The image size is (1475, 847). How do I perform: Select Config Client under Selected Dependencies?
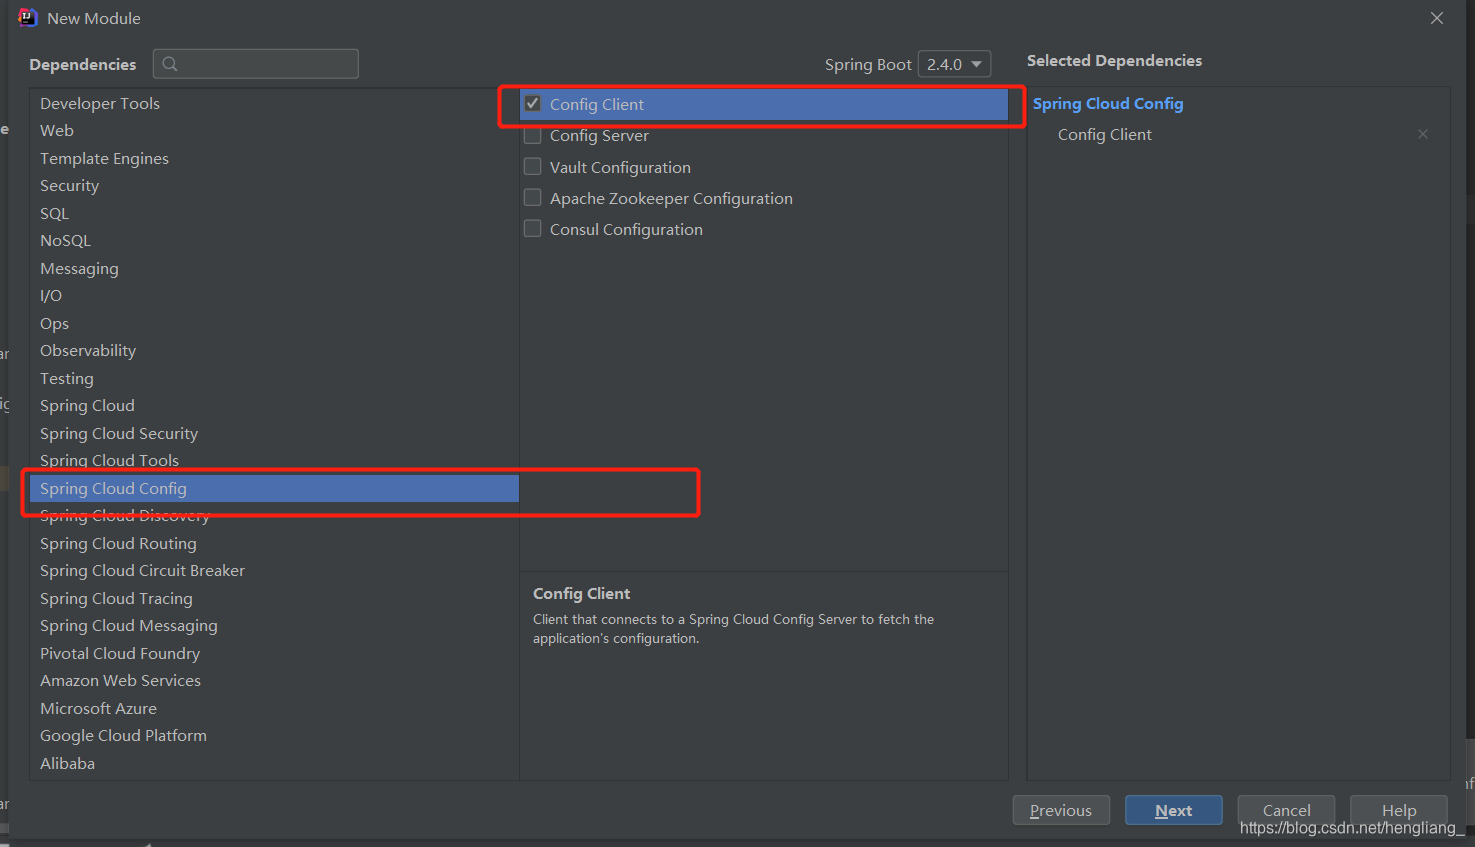pyautogui.click(x=1105, y=134)
